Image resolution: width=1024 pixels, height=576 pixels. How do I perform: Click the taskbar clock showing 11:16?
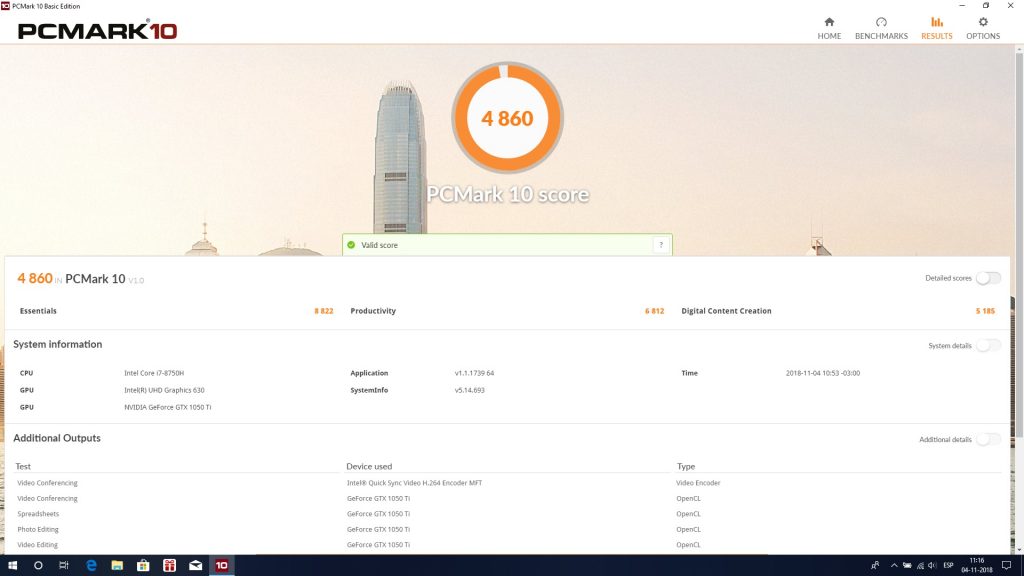tap(976, 565)
